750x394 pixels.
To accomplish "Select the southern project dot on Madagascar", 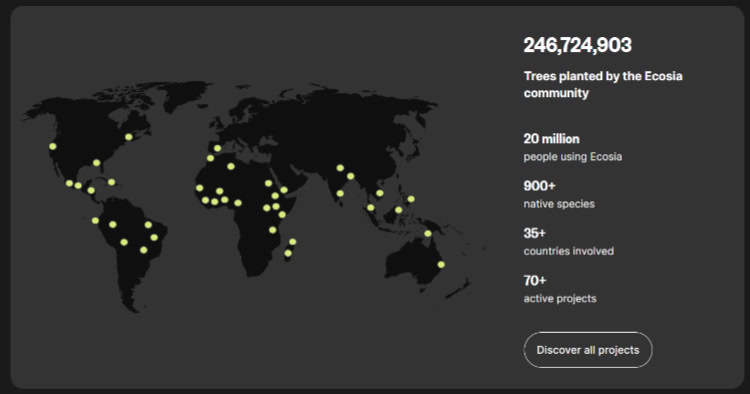I will pyautogui.click(x=288, y=253).
